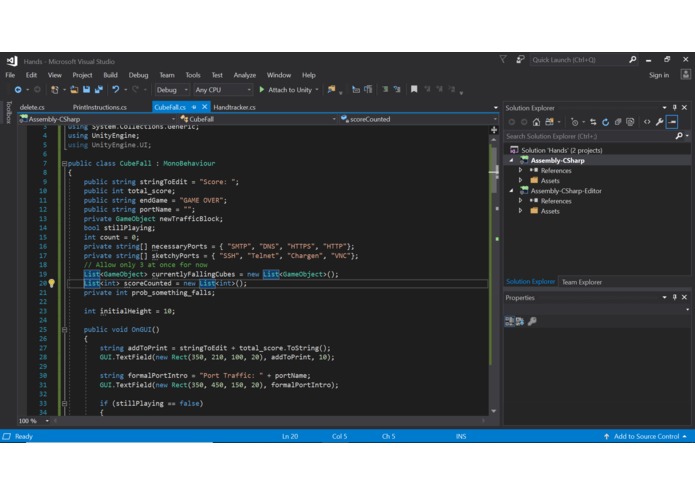Collapse the Assembly-CSharp project node
The height and width of the screenshot is (494, 695).
511,160
